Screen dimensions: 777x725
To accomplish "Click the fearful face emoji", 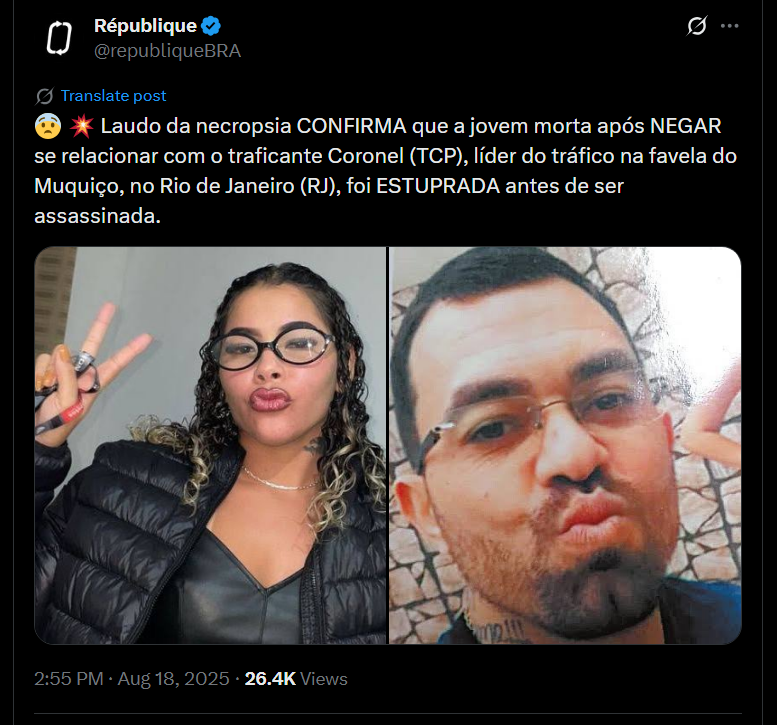I will 48,126.
